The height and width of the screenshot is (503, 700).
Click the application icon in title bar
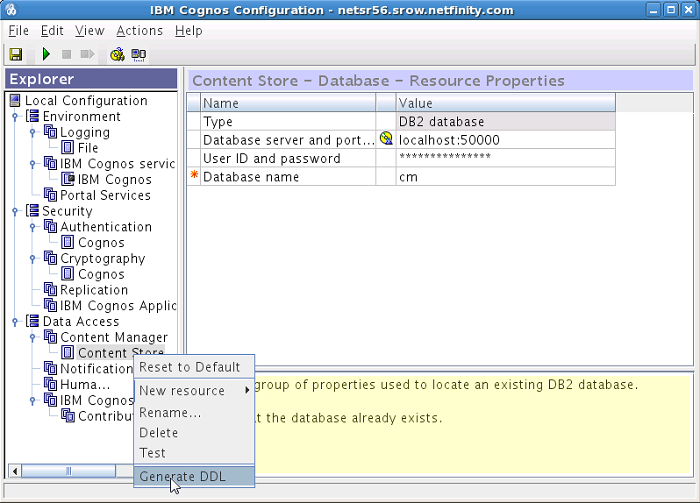(11, 9)
